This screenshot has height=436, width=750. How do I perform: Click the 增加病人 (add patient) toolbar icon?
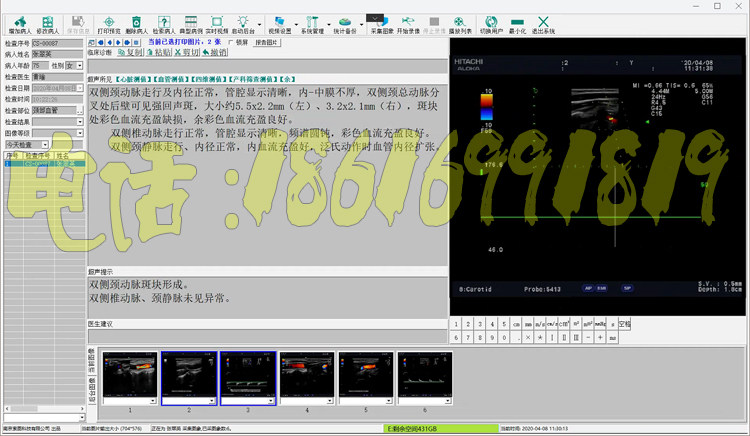point(20,25)
